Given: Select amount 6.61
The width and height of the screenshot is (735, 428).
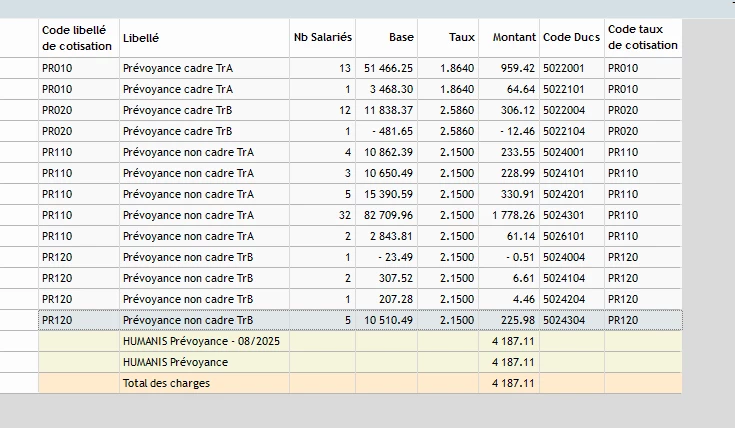Looking at the screenshot, I should (524, 278).
